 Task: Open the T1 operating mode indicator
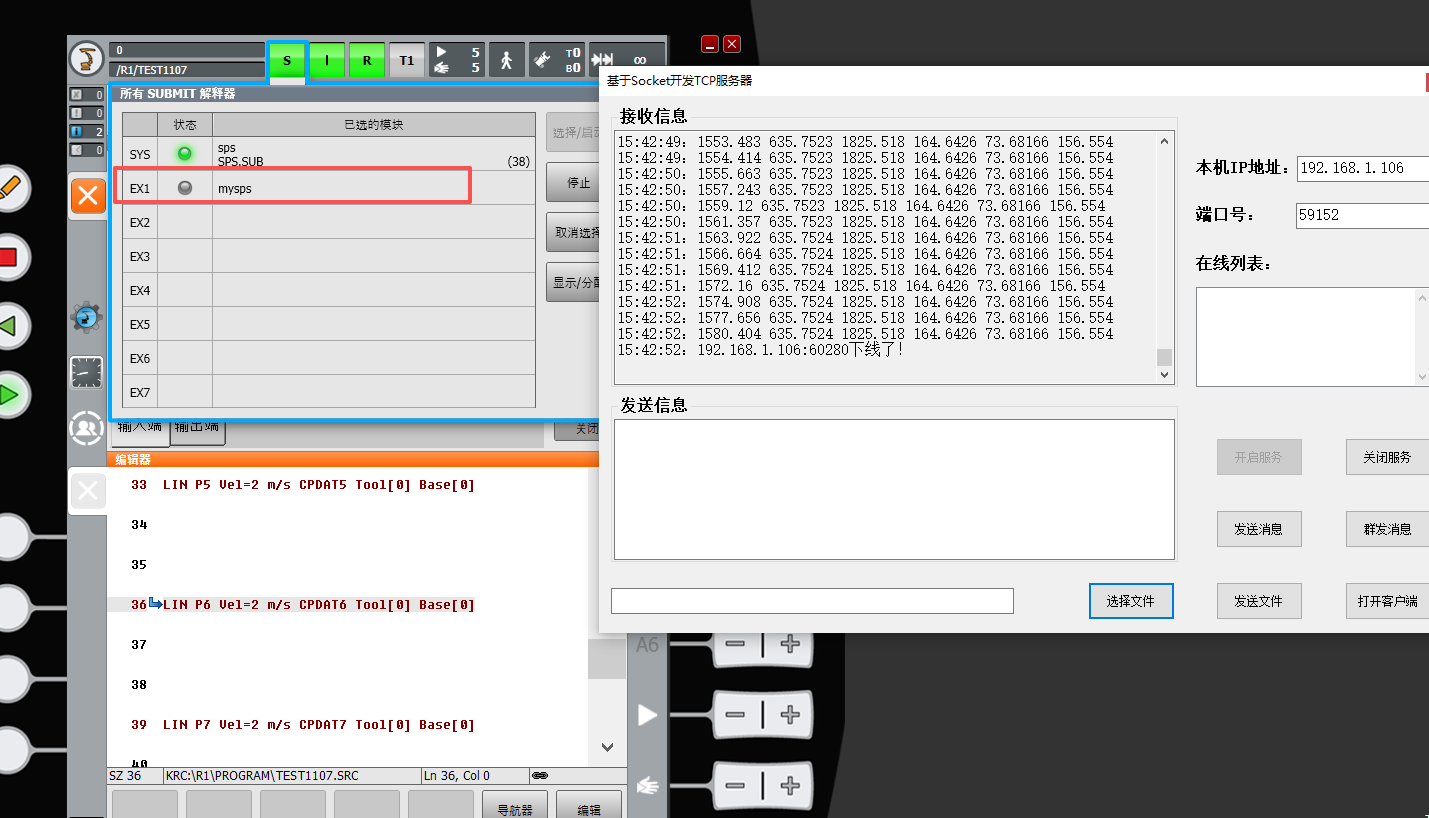[407, 61]
